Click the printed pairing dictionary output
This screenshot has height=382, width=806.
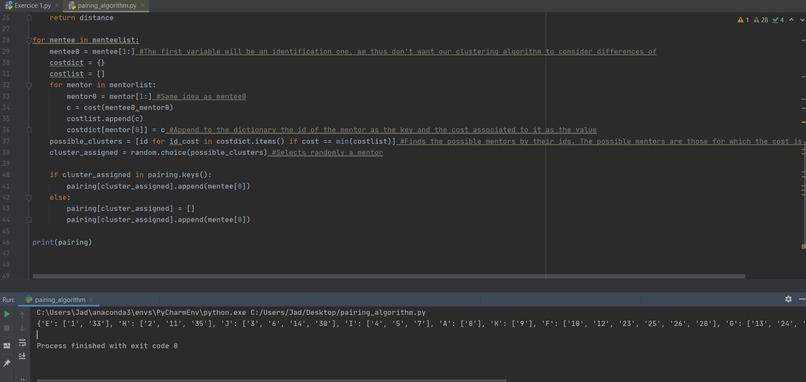[421, 323]
